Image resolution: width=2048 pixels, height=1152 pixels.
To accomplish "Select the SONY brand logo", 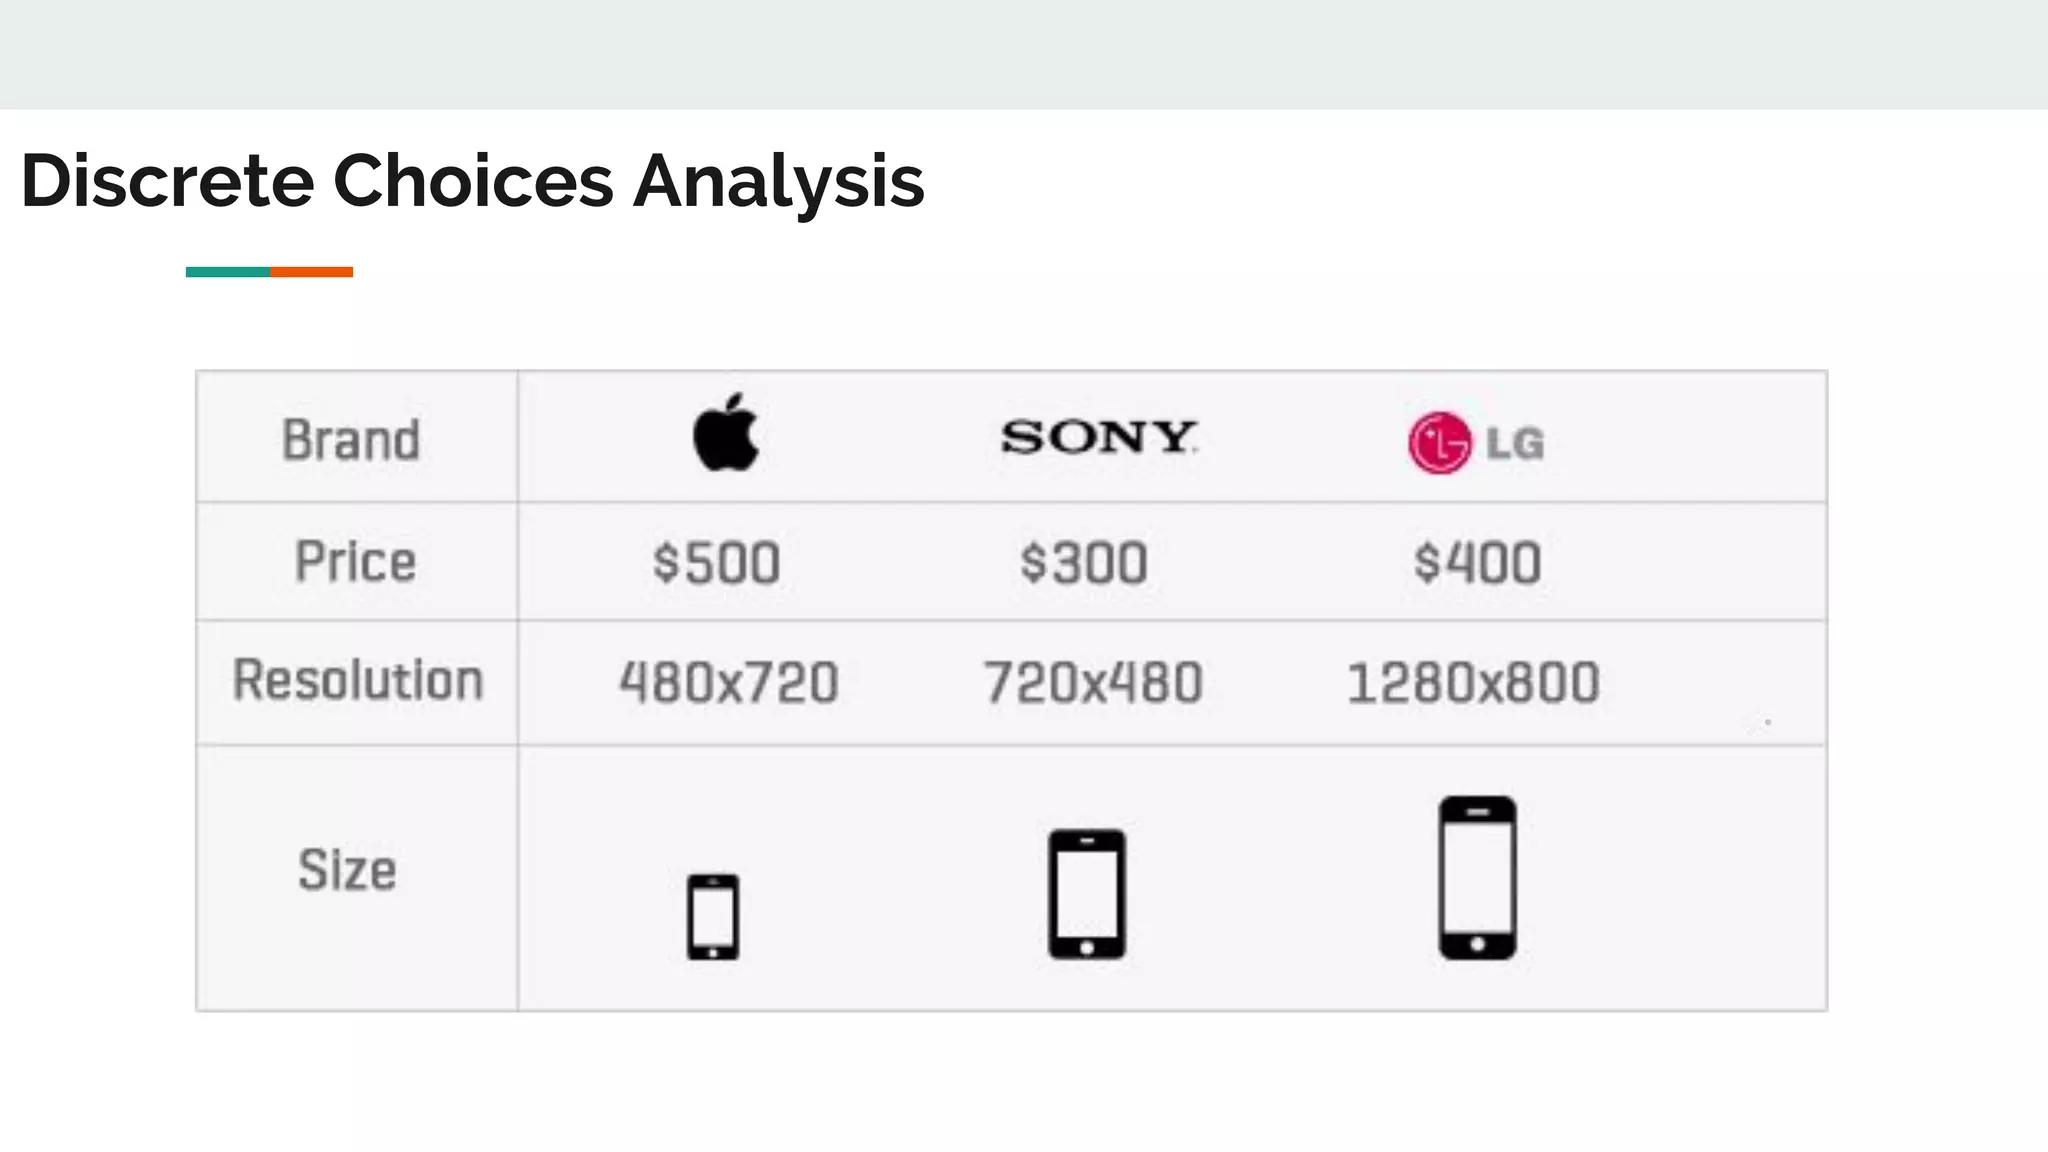I will point(1098,437).
